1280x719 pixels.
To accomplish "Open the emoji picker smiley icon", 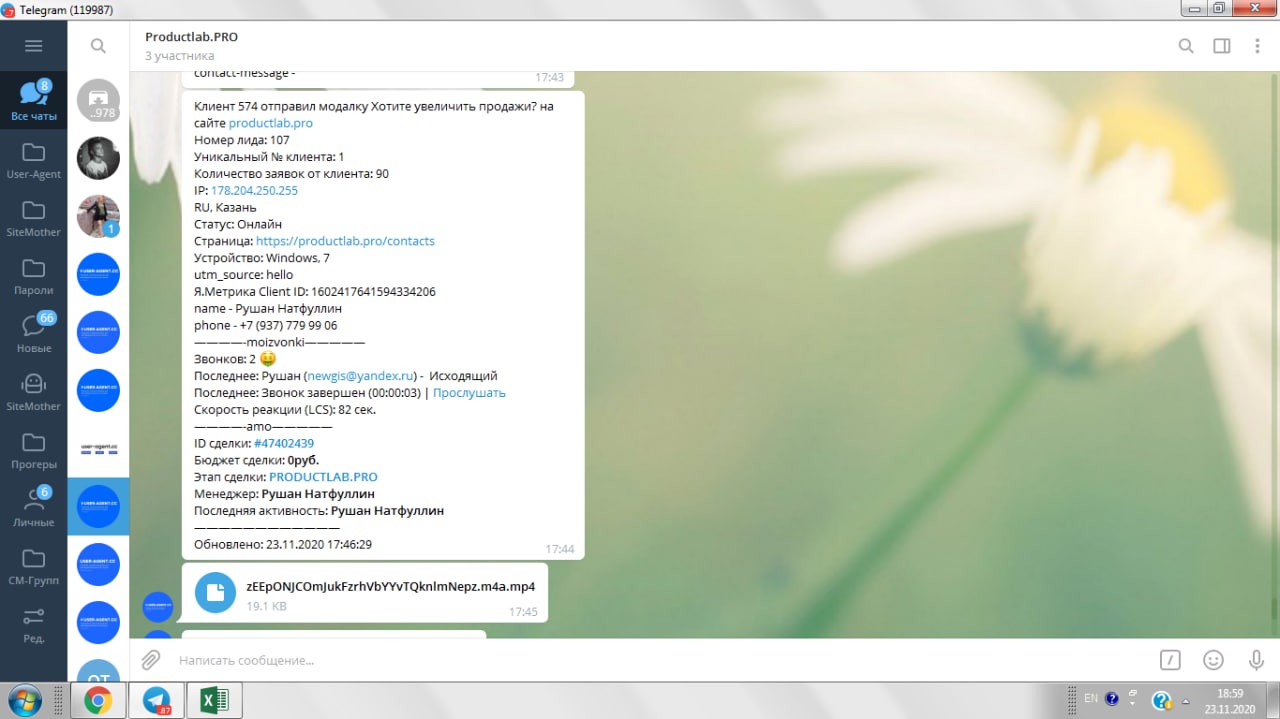I will pos(1213,660).
